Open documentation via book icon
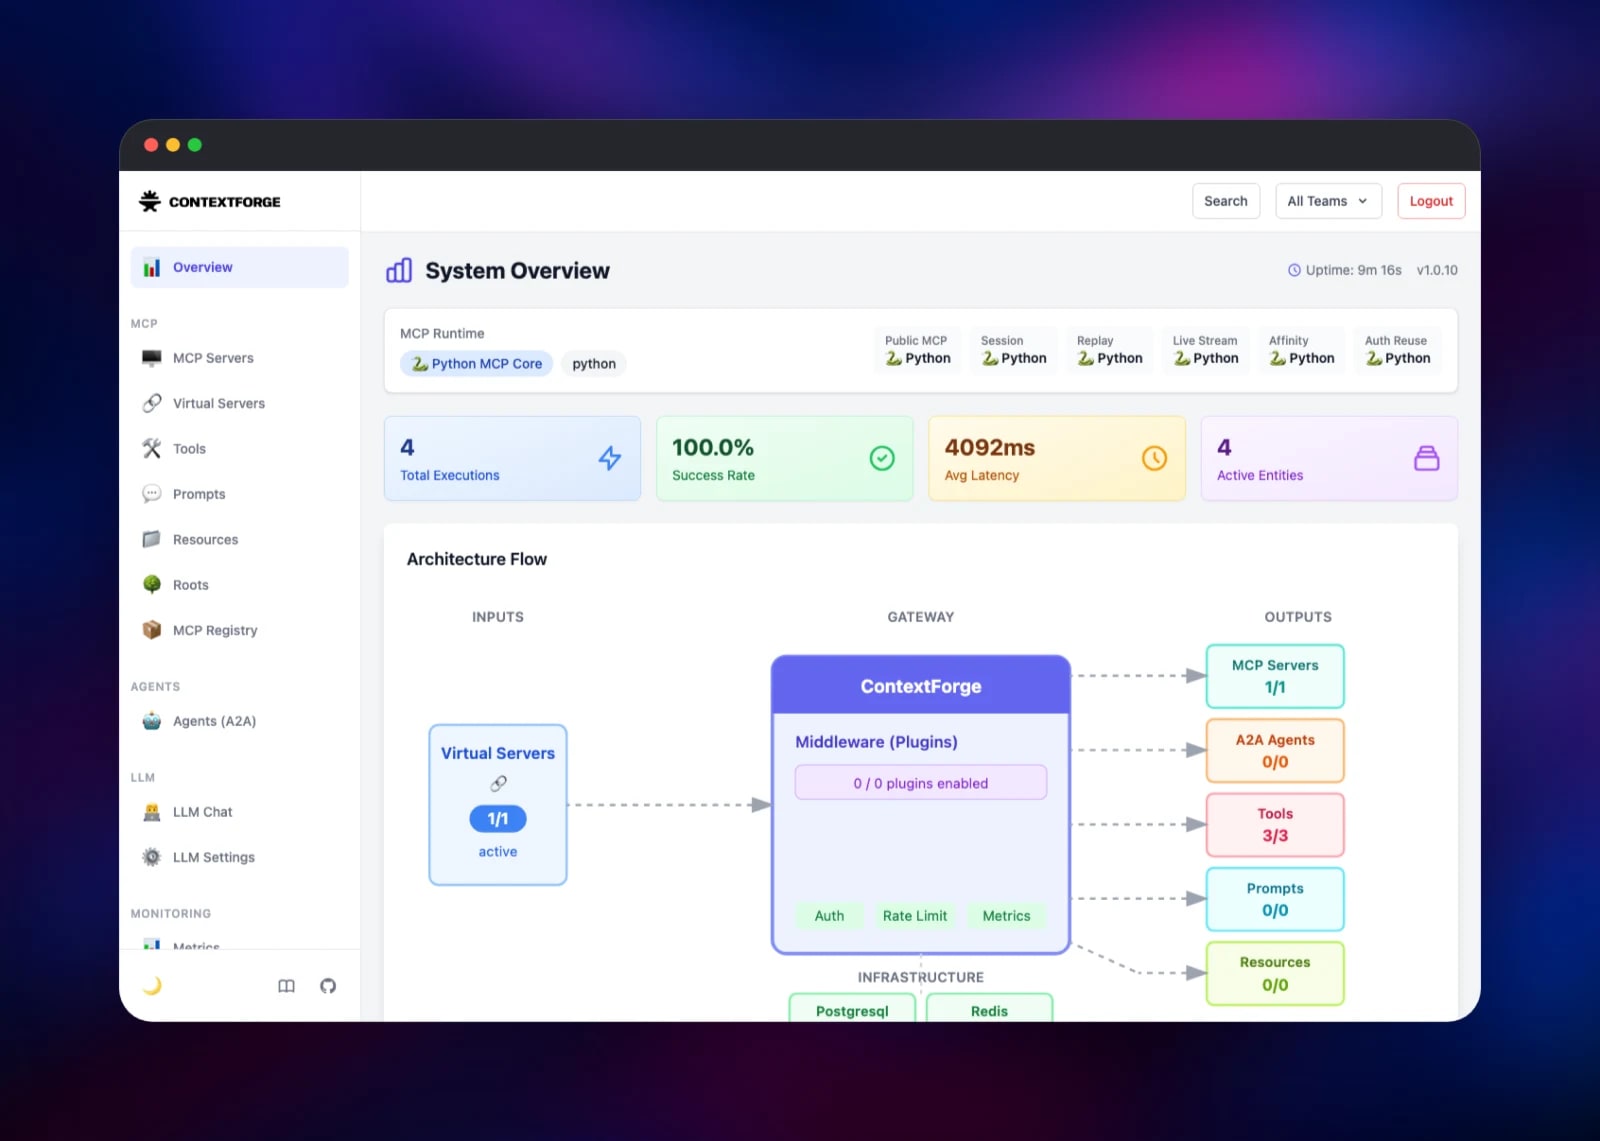This screenshot has width=1600, height=1141. (286, 986)
